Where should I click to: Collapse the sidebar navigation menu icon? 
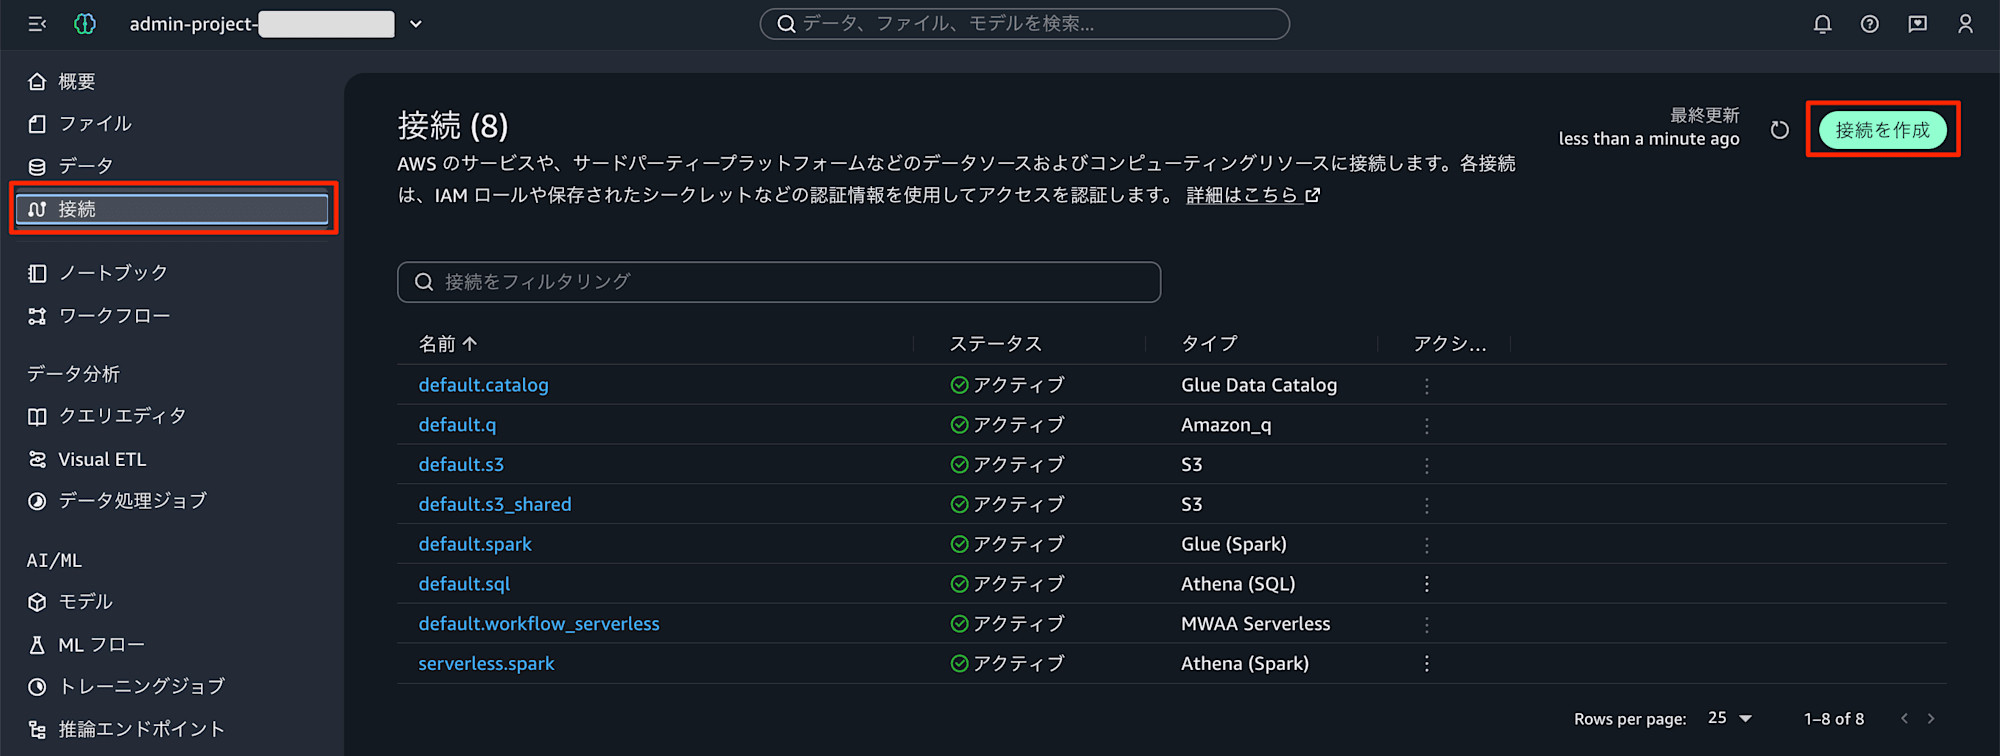pos(37,24)
